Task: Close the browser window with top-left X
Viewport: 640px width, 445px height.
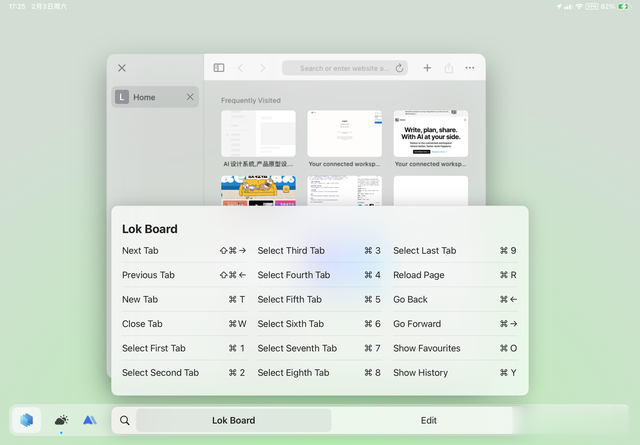Action: 122,68
